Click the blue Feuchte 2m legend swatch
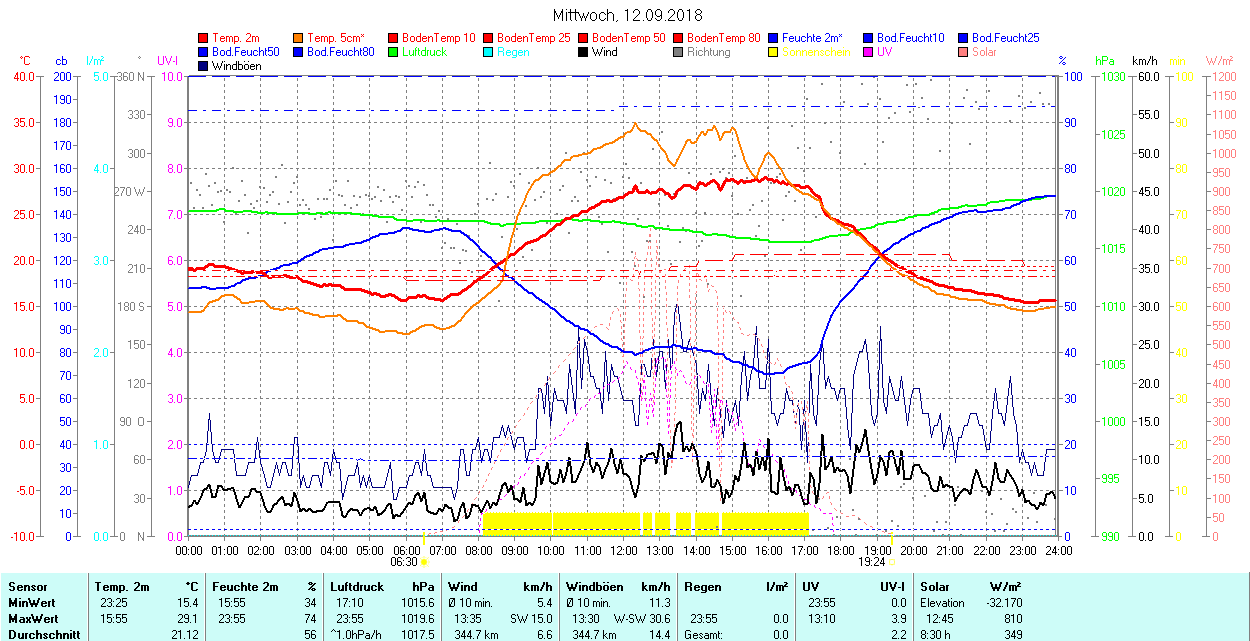Image resolution: width=1250 pixels, height=641 pixels. 773,38
